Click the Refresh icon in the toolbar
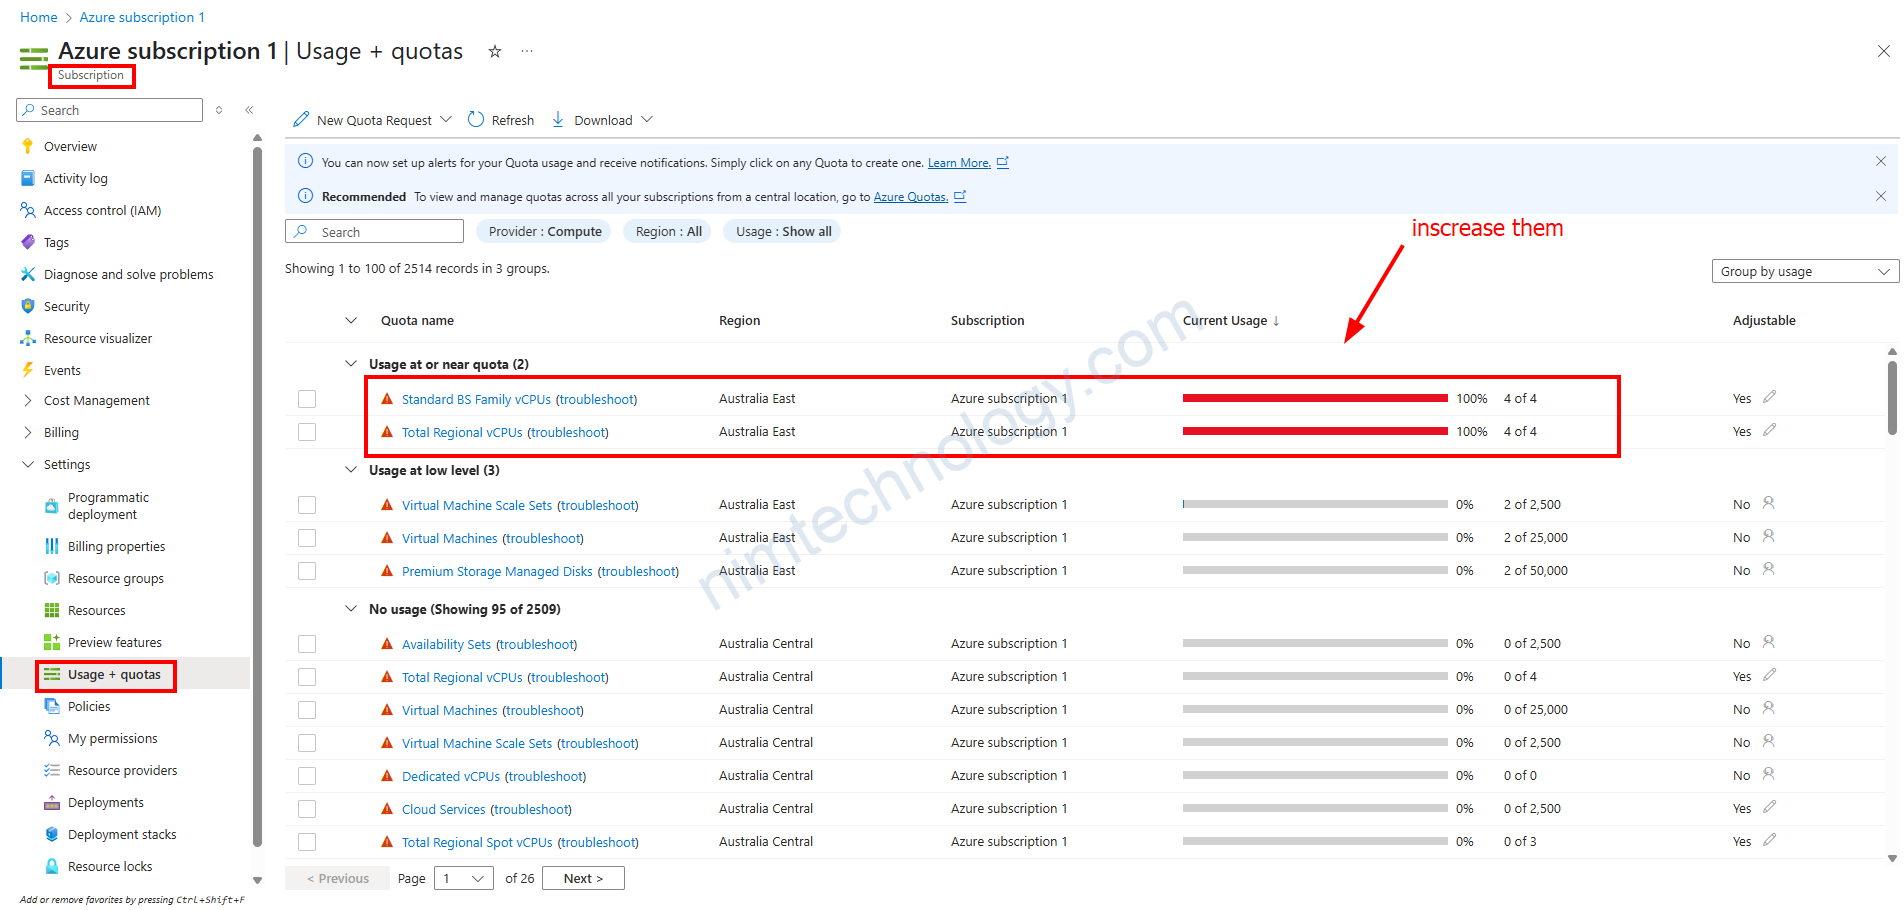Screen dimensions: 1904x910 pos(476,120)
